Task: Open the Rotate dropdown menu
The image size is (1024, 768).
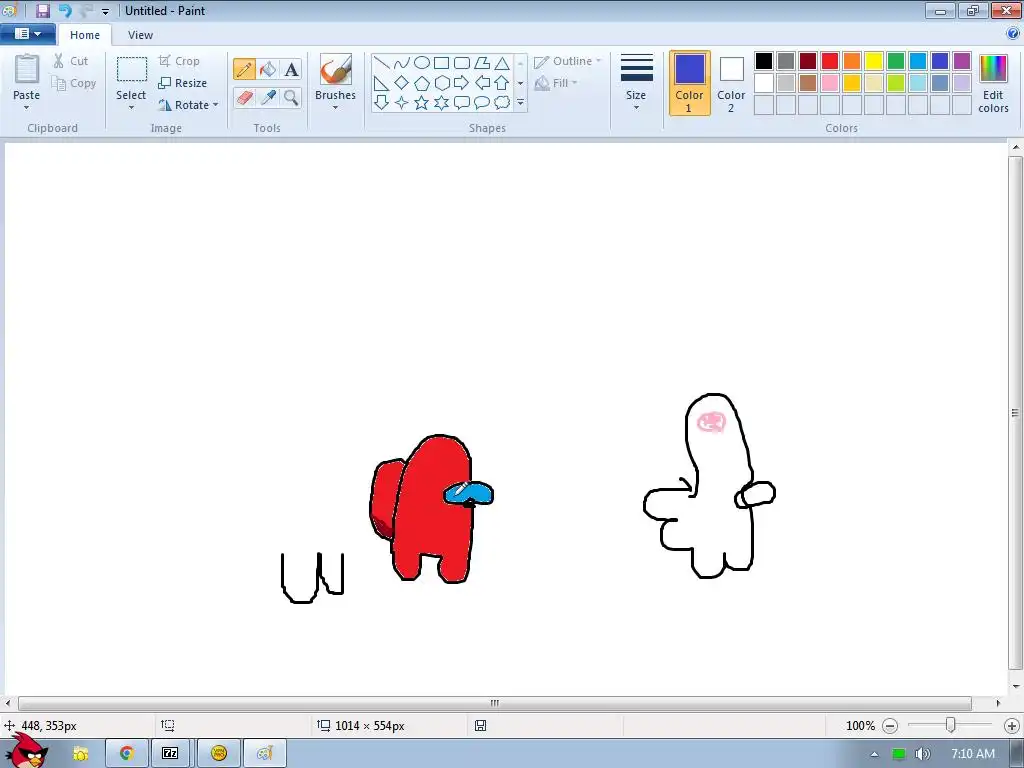Action: click(x=188, y=104)
